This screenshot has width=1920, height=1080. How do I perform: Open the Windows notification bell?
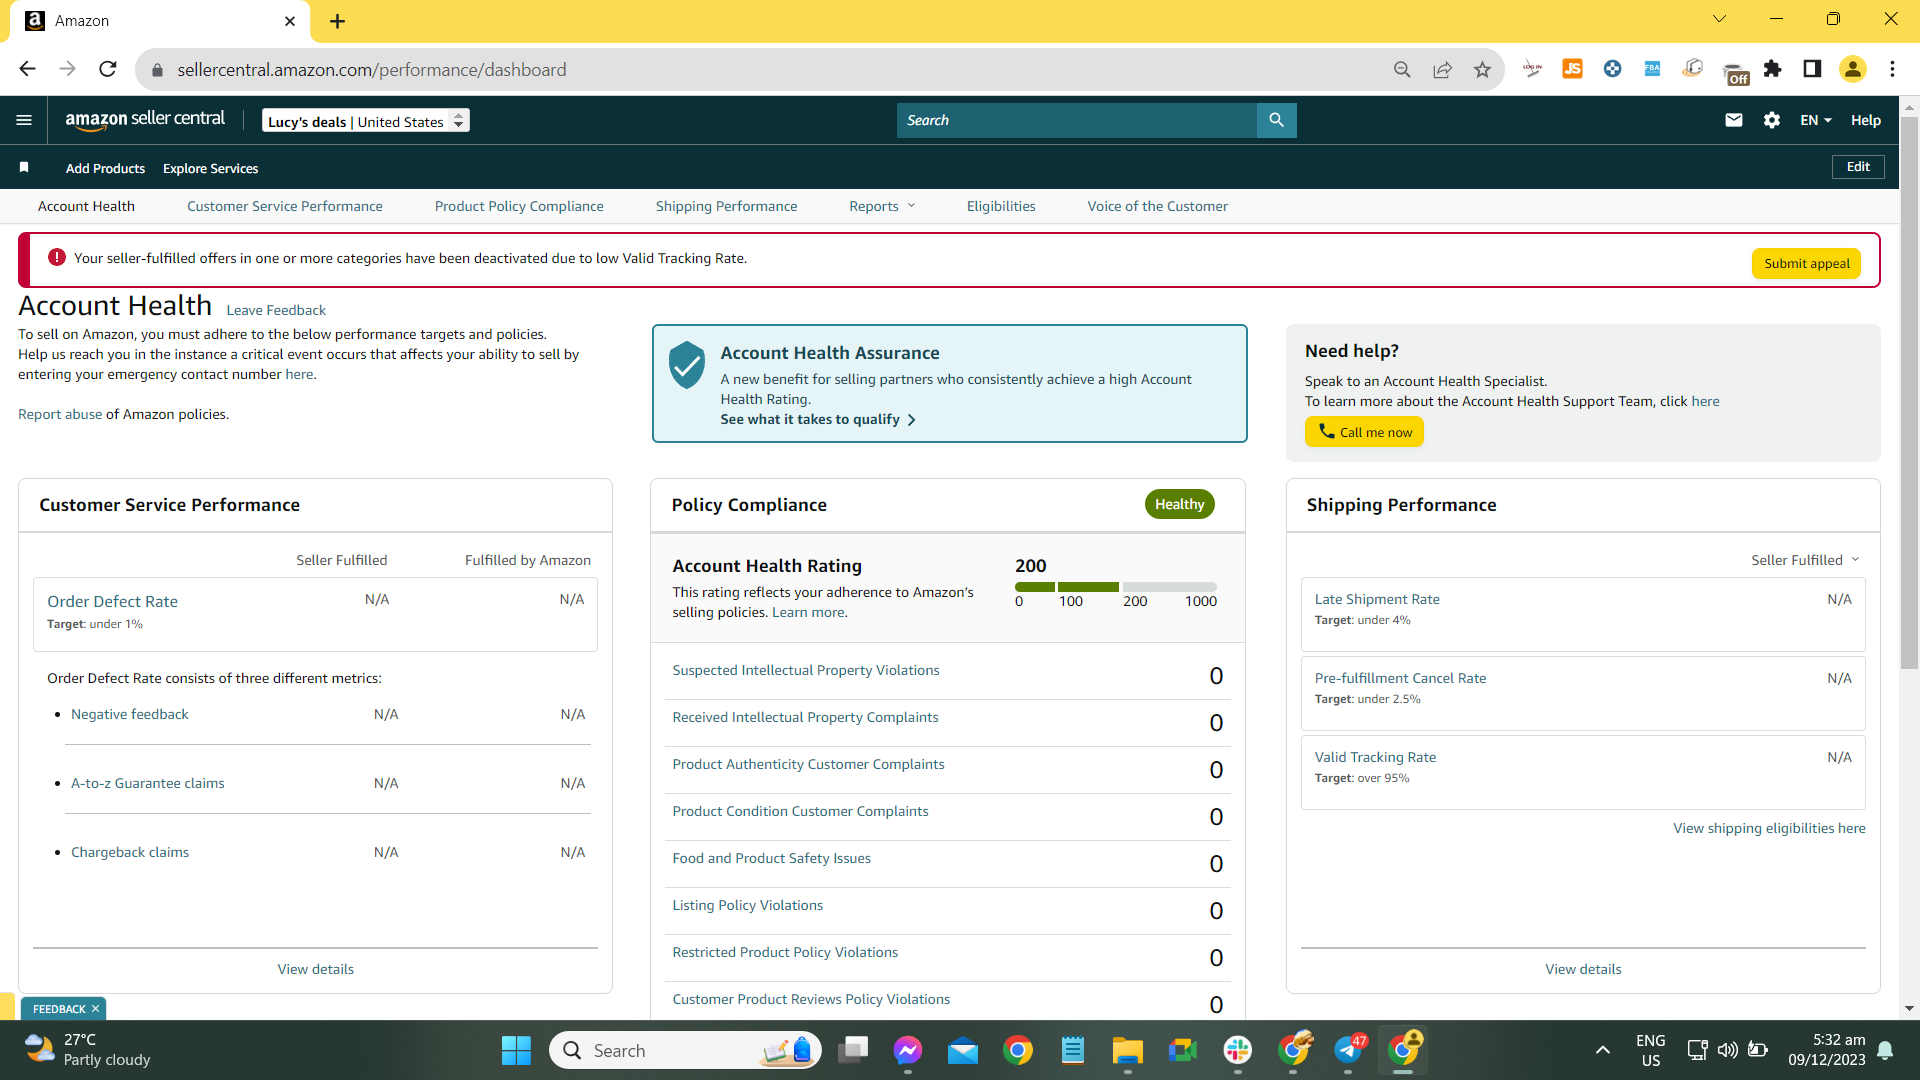coord(1885,1050)
